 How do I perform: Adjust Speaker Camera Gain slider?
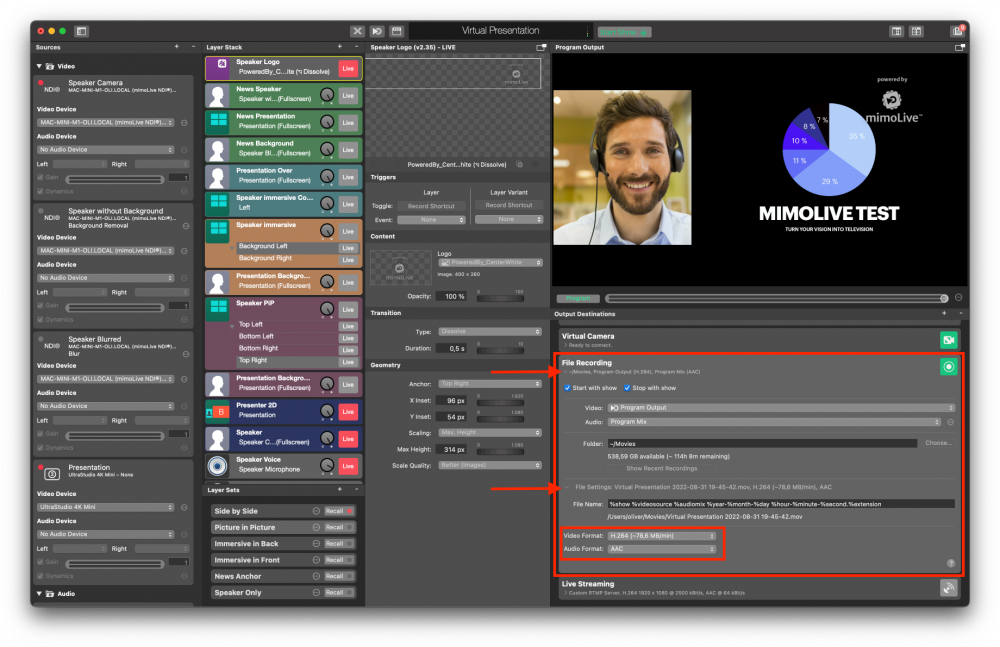(x=115, y=179)
